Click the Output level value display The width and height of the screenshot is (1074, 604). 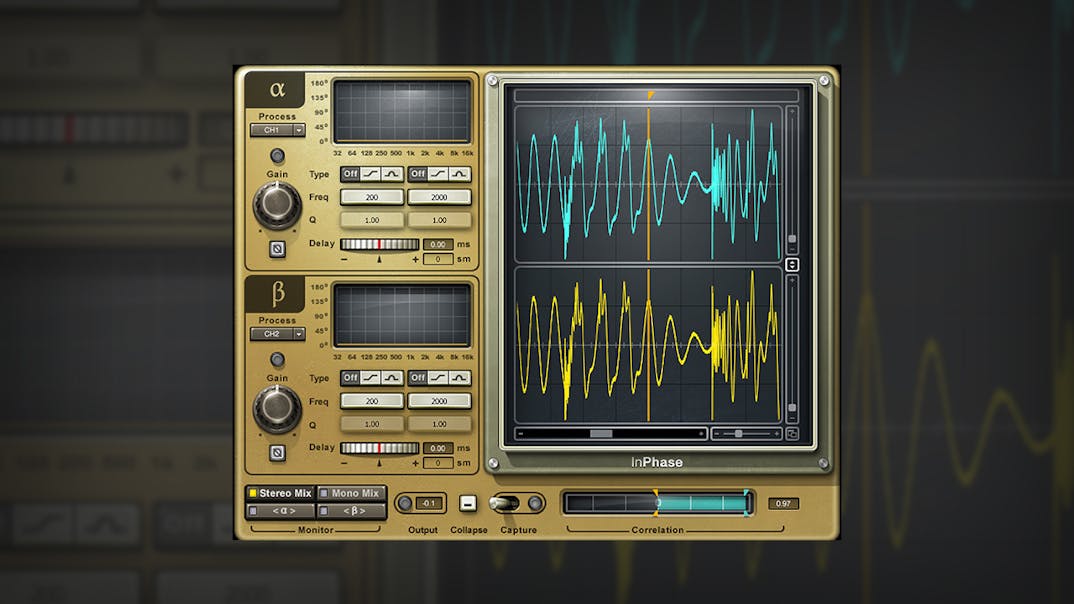430,503
